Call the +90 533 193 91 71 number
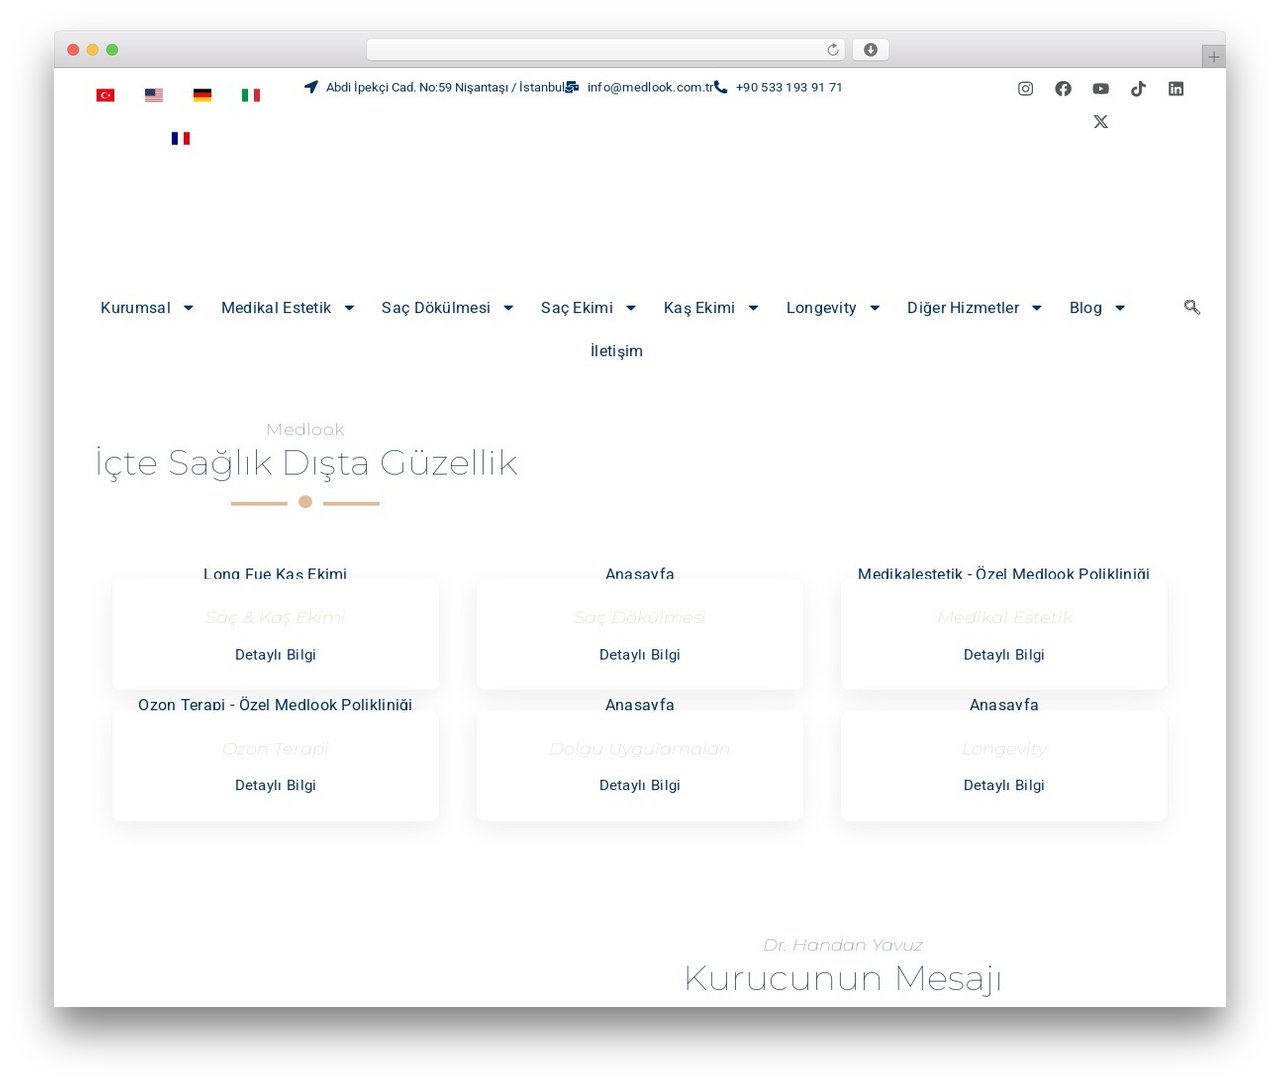 [789, 88]
